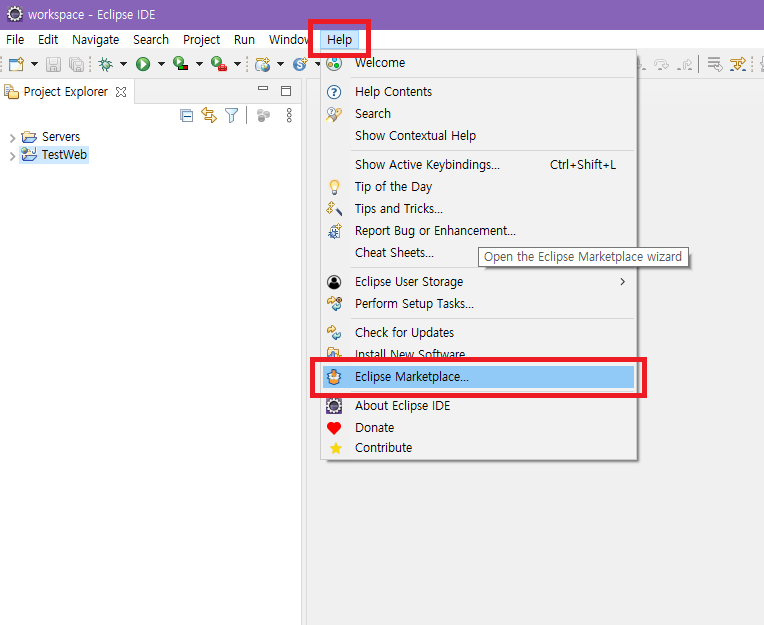Click the Debug bug icon

coord(106,64)
